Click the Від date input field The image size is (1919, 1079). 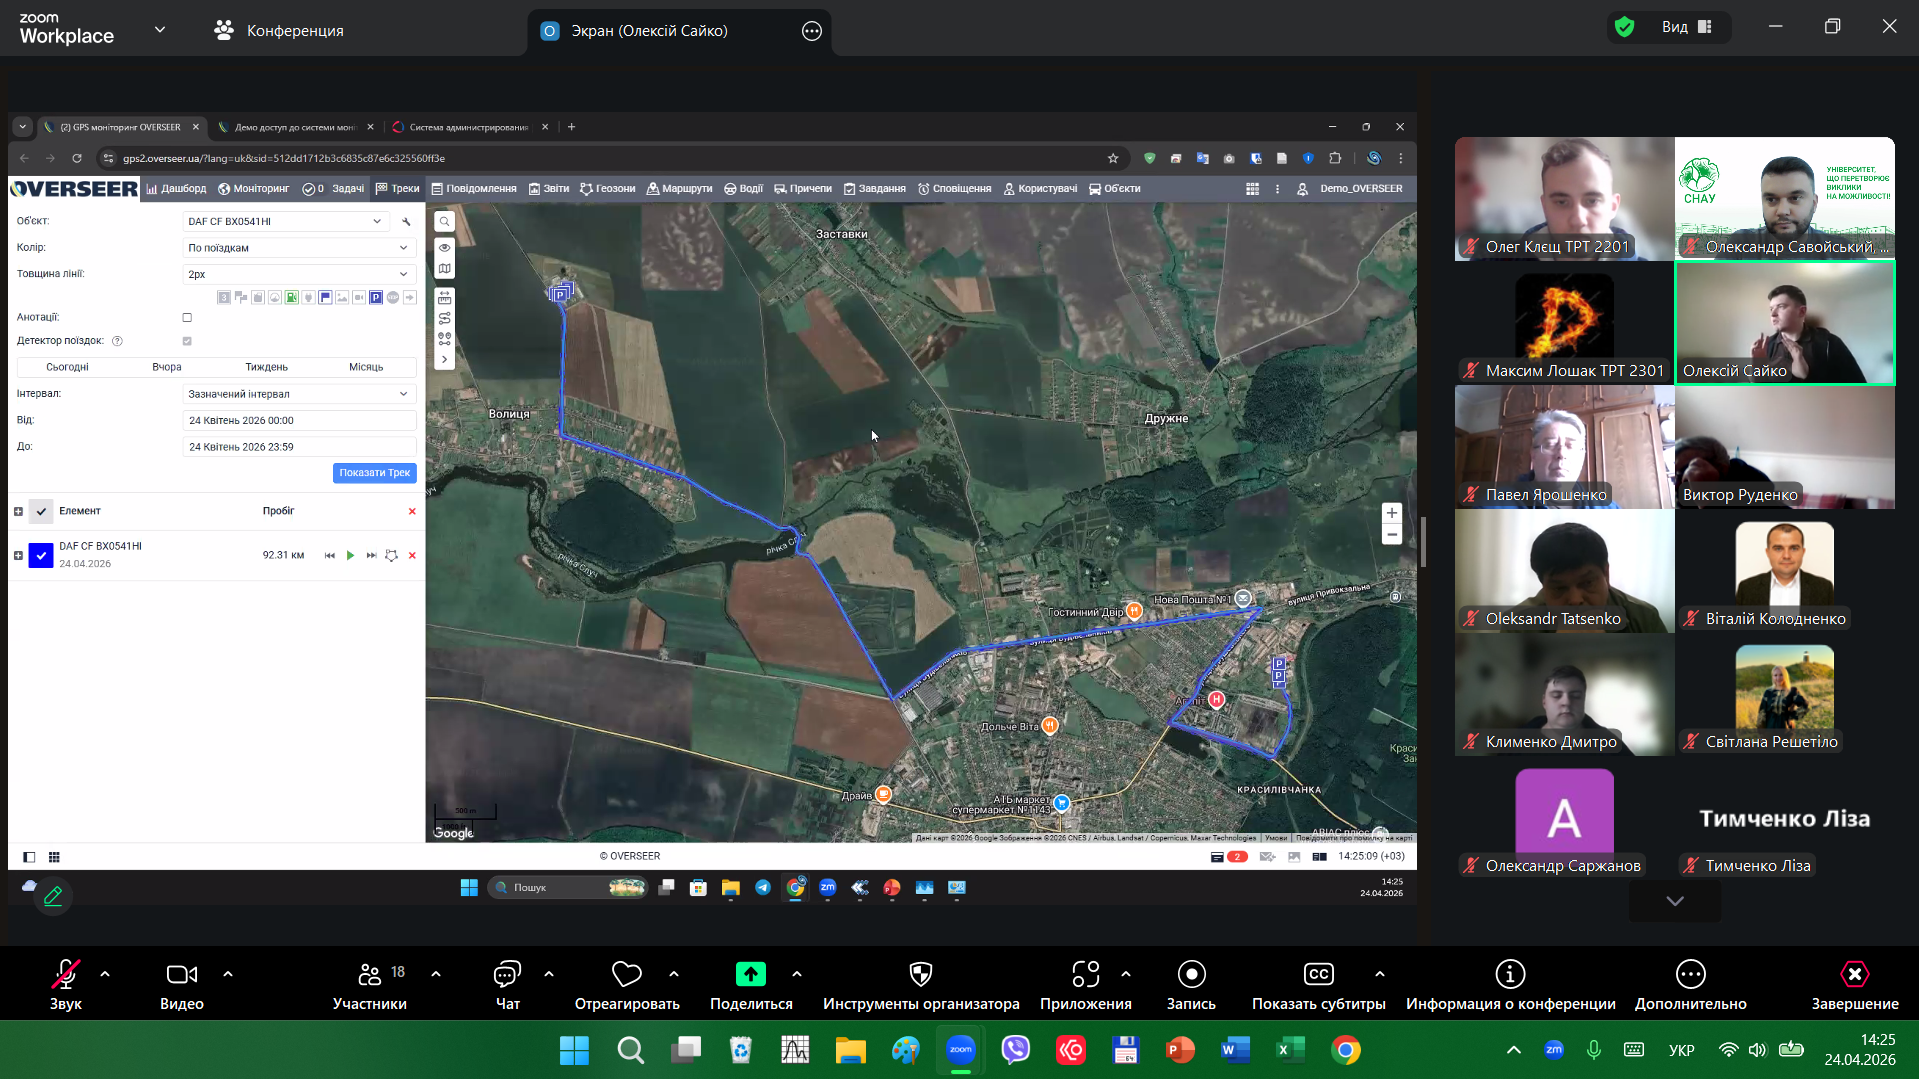pyautogui.click(x=298, y=421)
